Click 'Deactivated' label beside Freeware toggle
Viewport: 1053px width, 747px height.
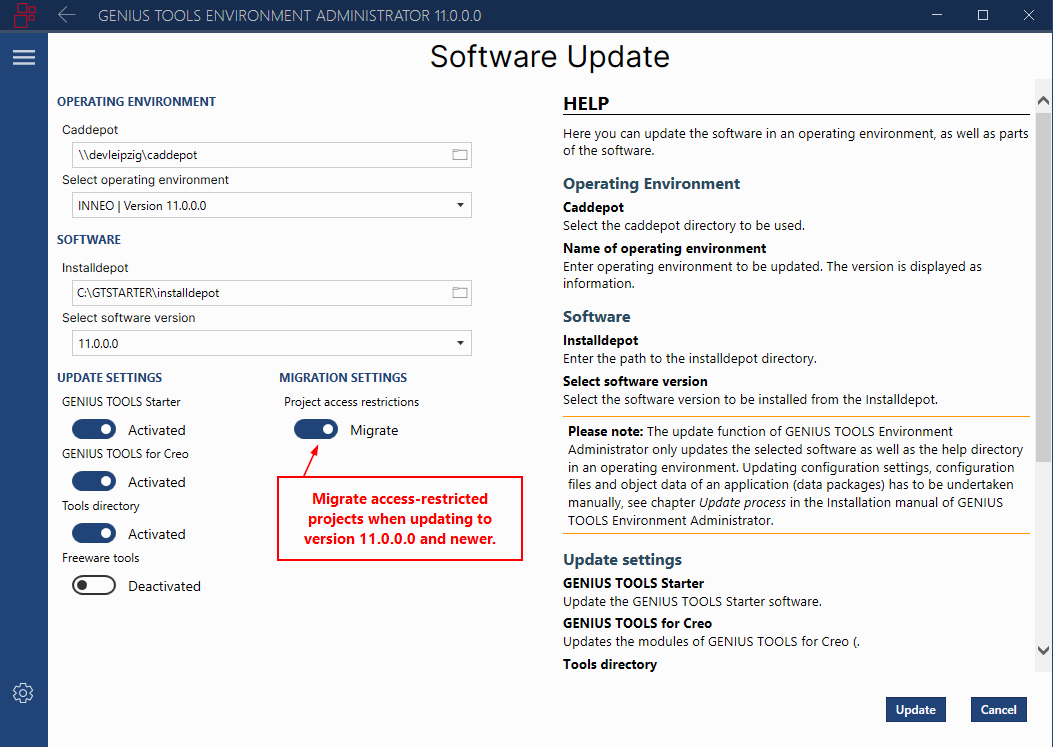coord(165,586)
